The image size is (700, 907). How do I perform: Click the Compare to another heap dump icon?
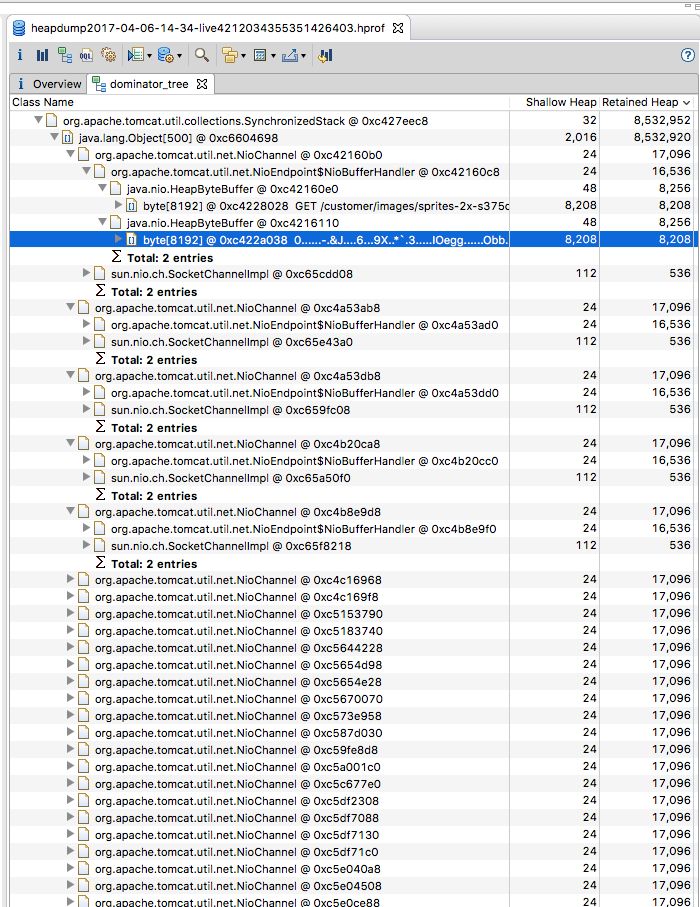325,55
